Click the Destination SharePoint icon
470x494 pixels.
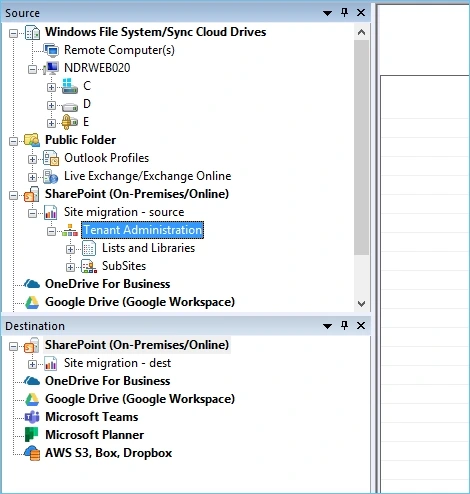click(32, 345)
